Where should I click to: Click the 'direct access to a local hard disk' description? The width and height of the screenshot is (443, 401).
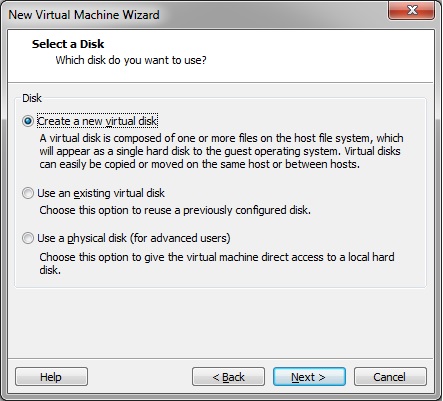(x=217, y=263)
